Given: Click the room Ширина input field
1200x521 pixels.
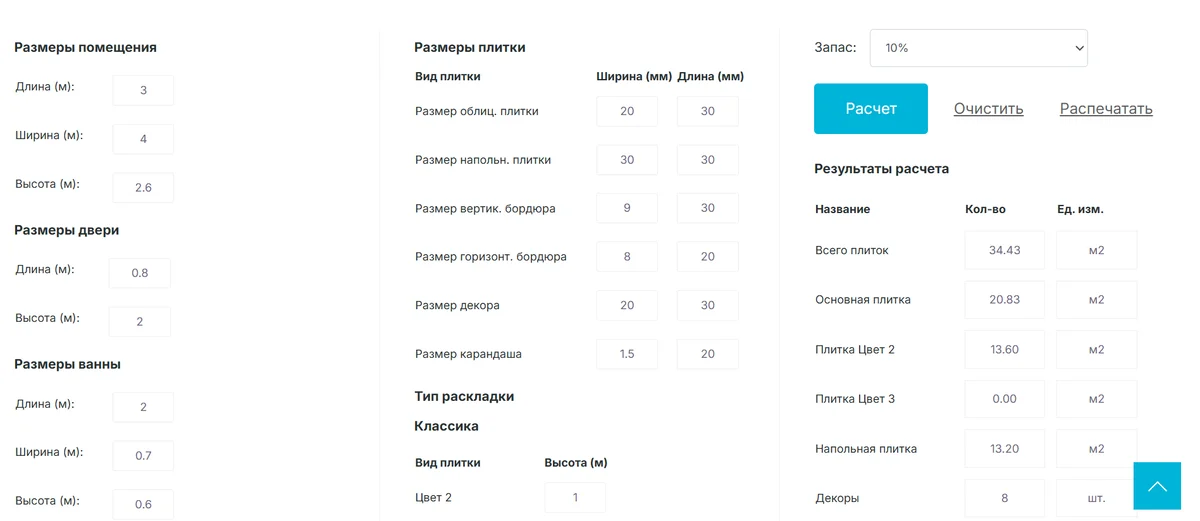Looking at the screenshot, I should click(x=143, y=139).
